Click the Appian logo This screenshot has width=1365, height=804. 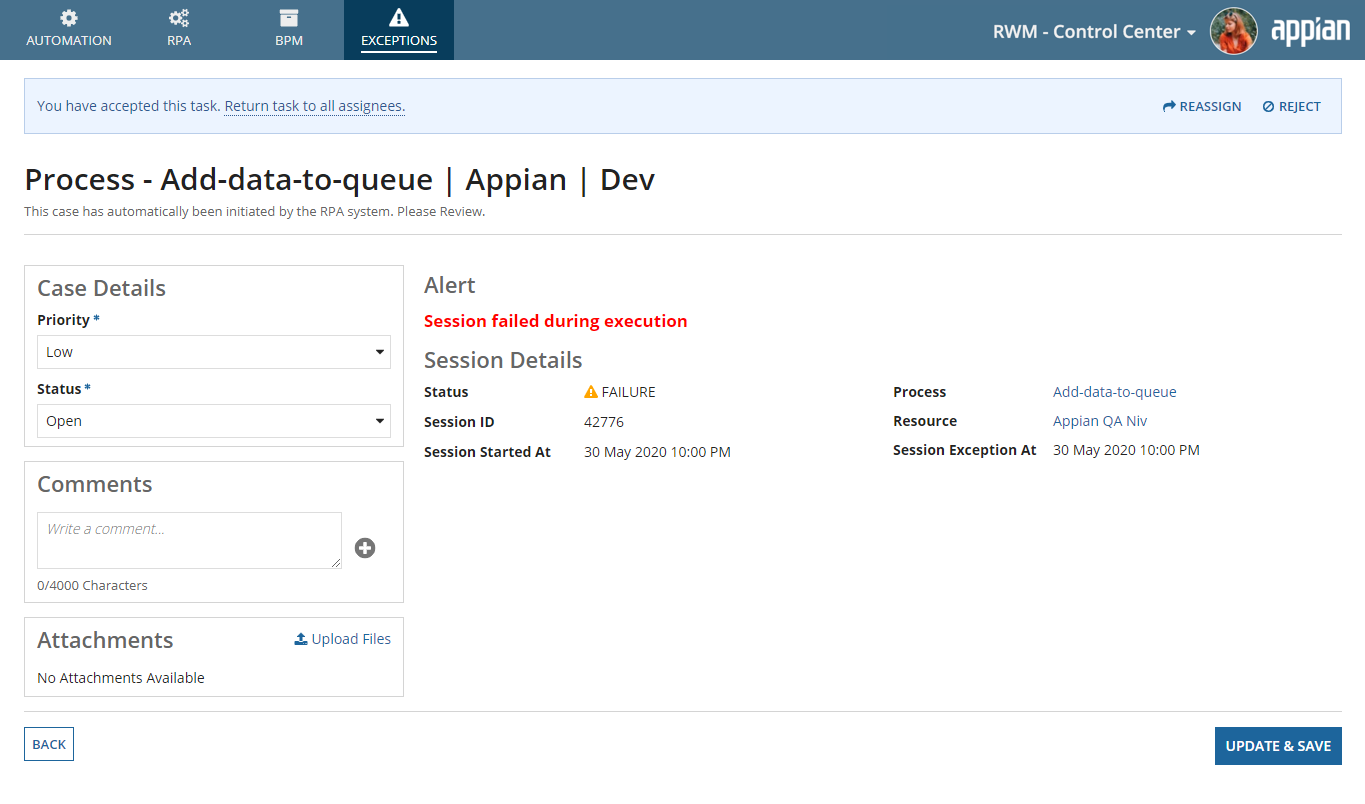tap(1310, 31)
